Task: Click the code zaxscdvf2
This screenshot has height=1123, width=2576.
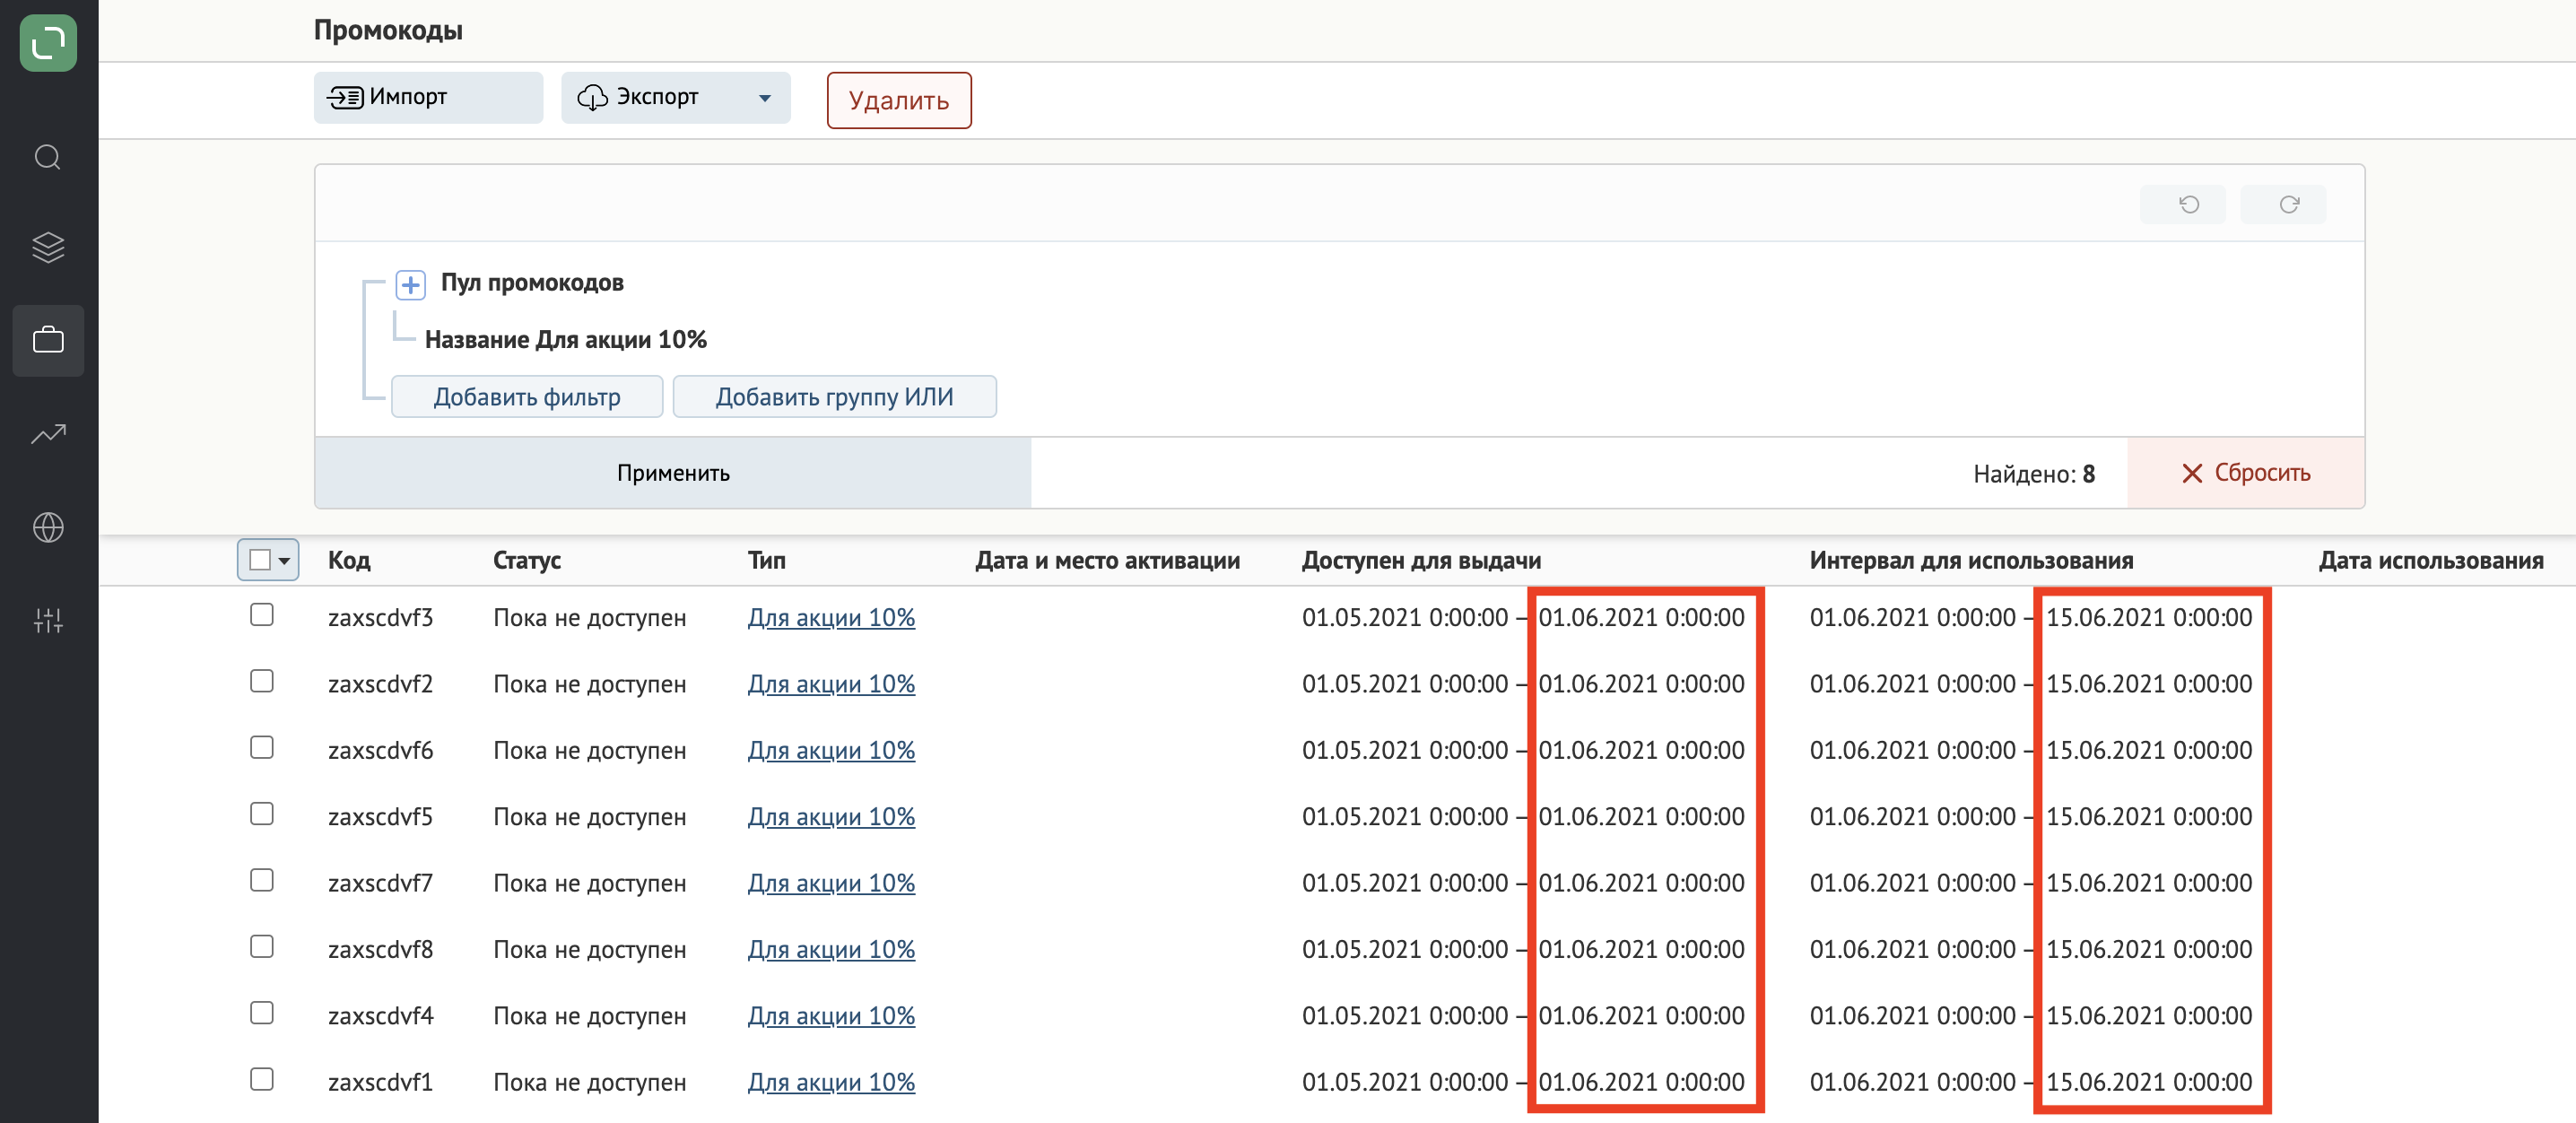Action: click(380, 684)
